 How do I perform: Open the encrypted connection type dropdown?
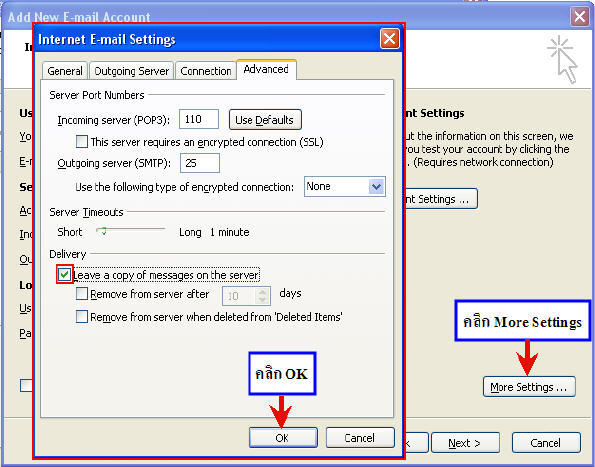coord(376,187)
